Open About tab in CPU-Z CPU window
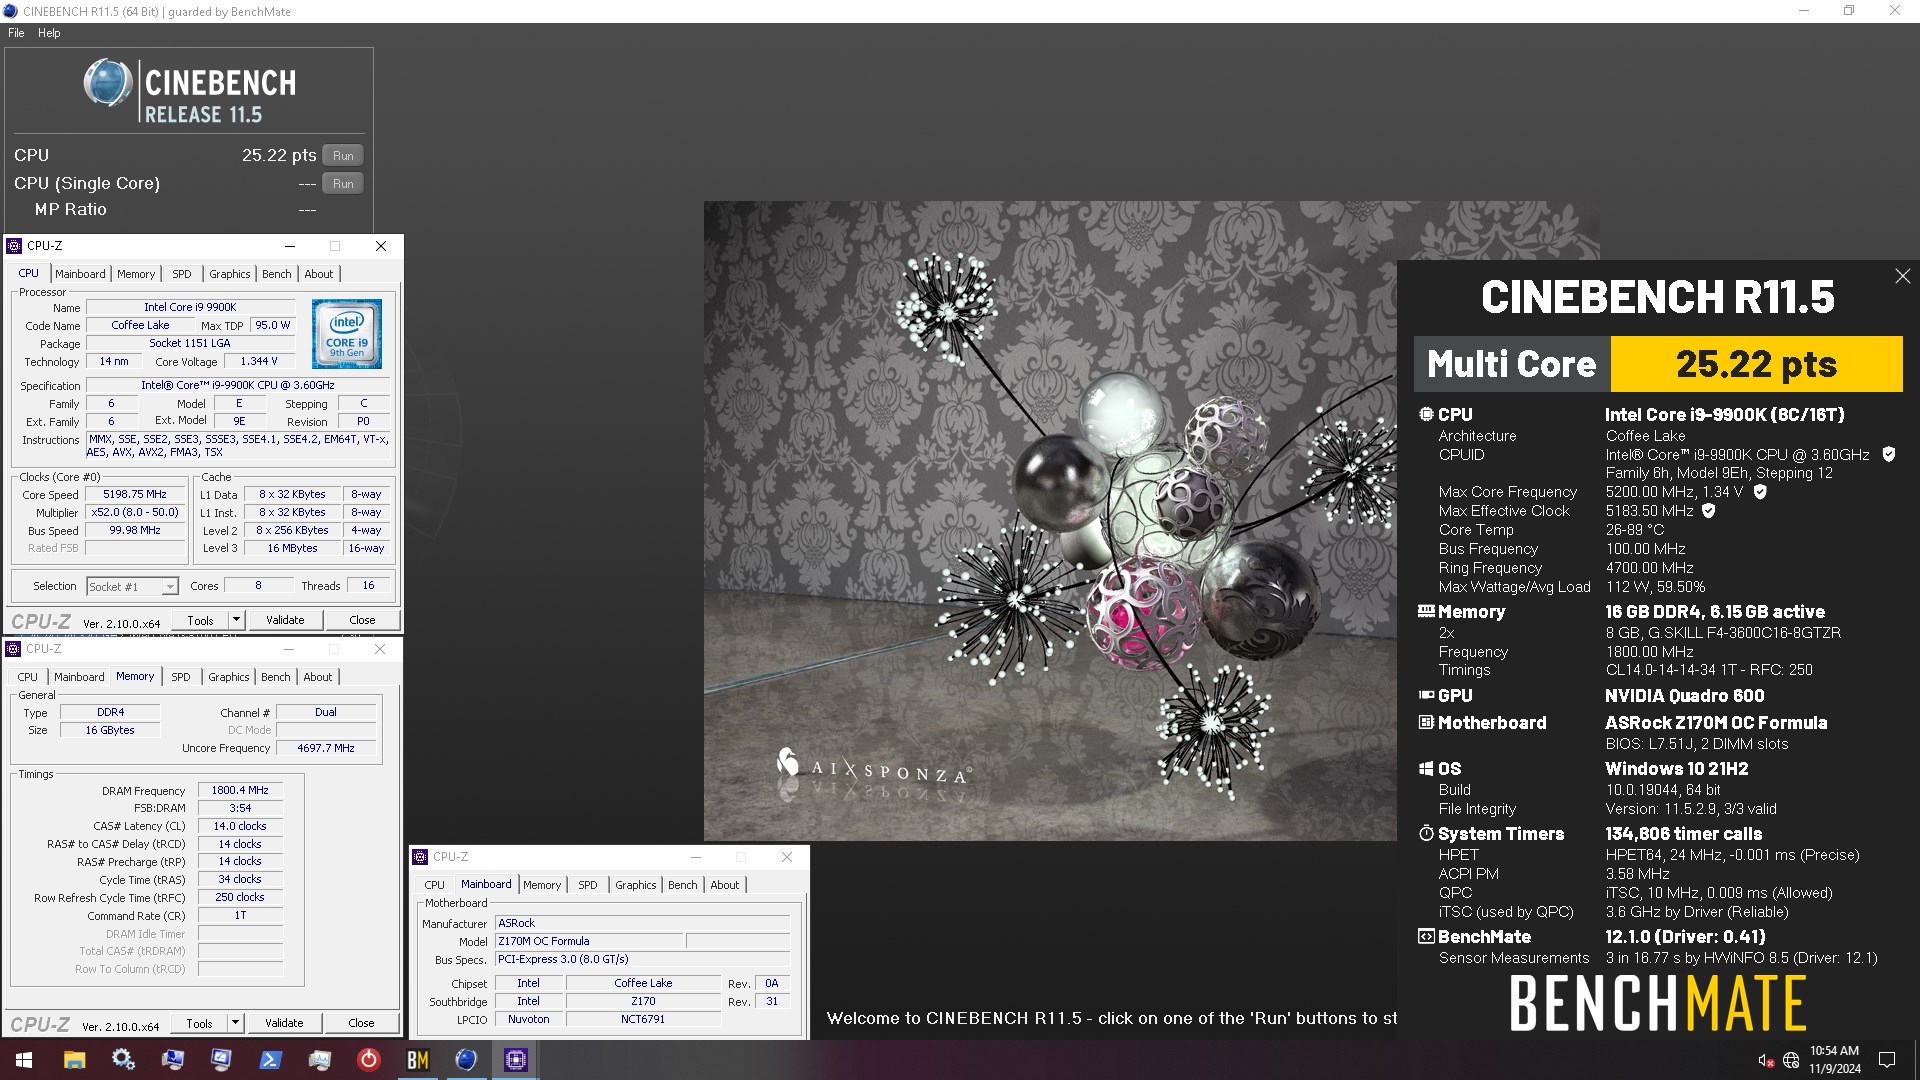Screen dimensions: 1920x1080 pyautogui.click(x=319, y=274)
